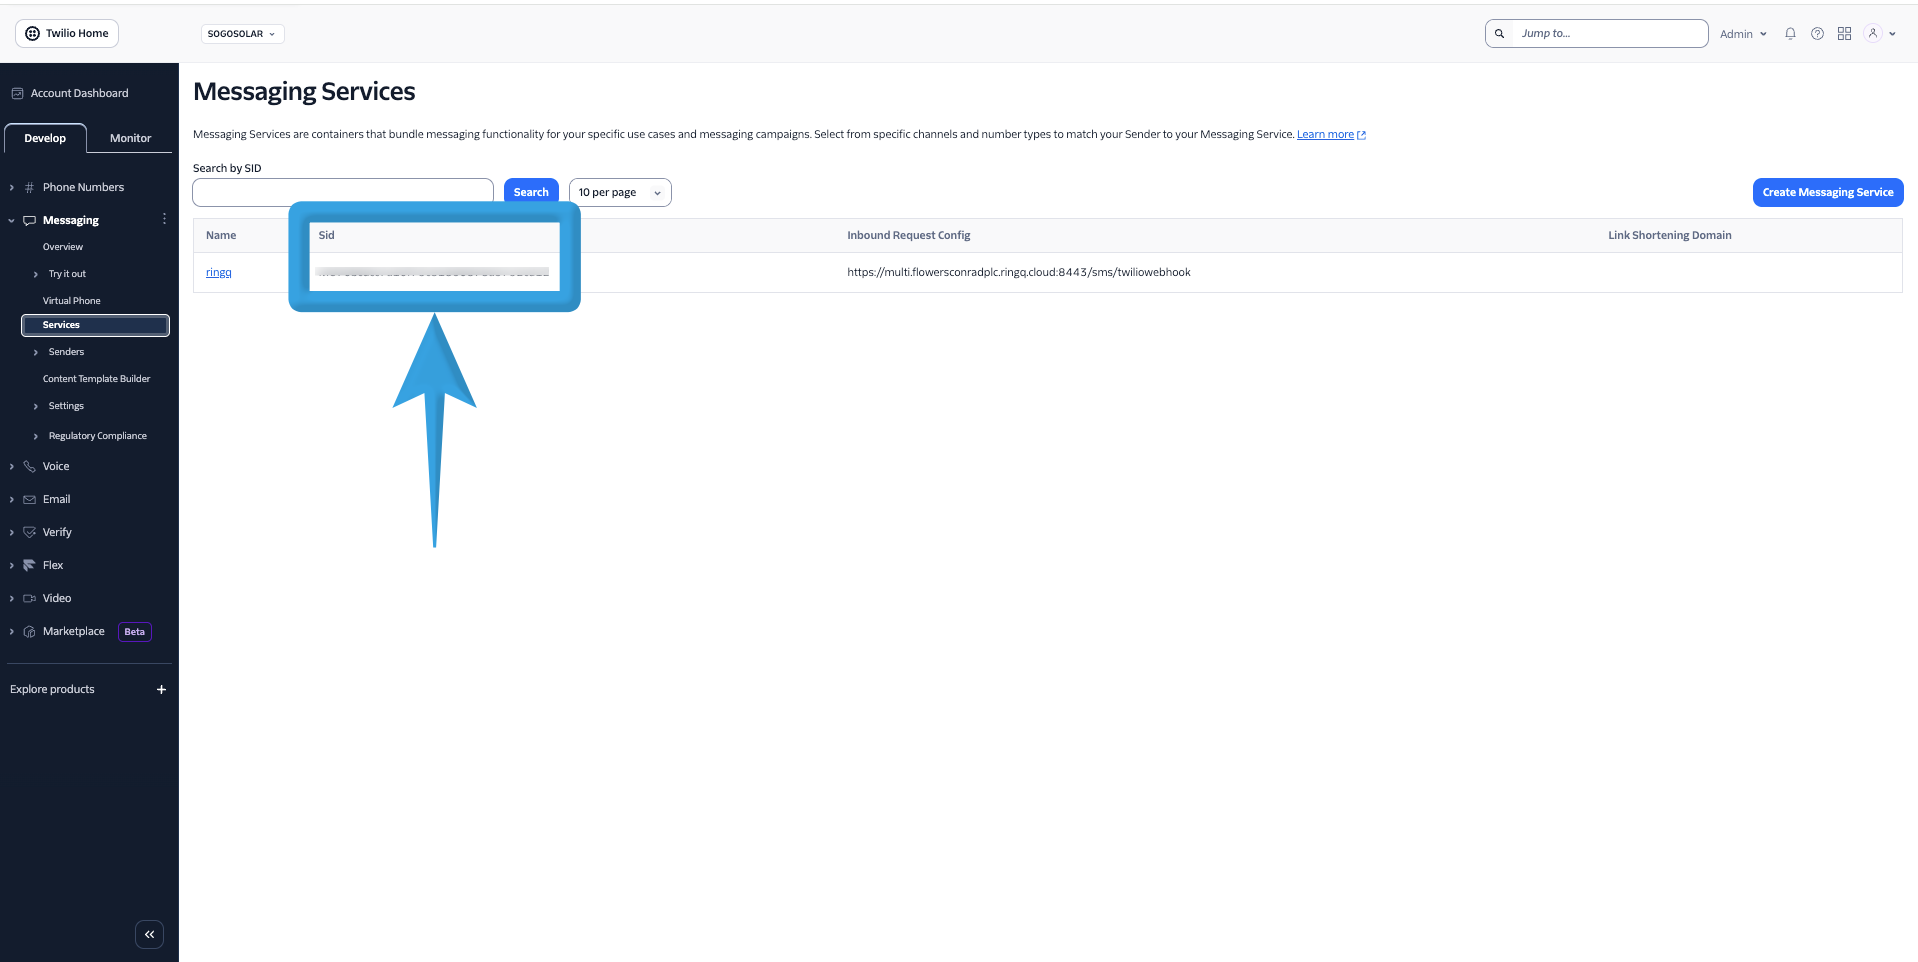Select the Develop tab
This screenshot has height=962, width=1918.
45,138
